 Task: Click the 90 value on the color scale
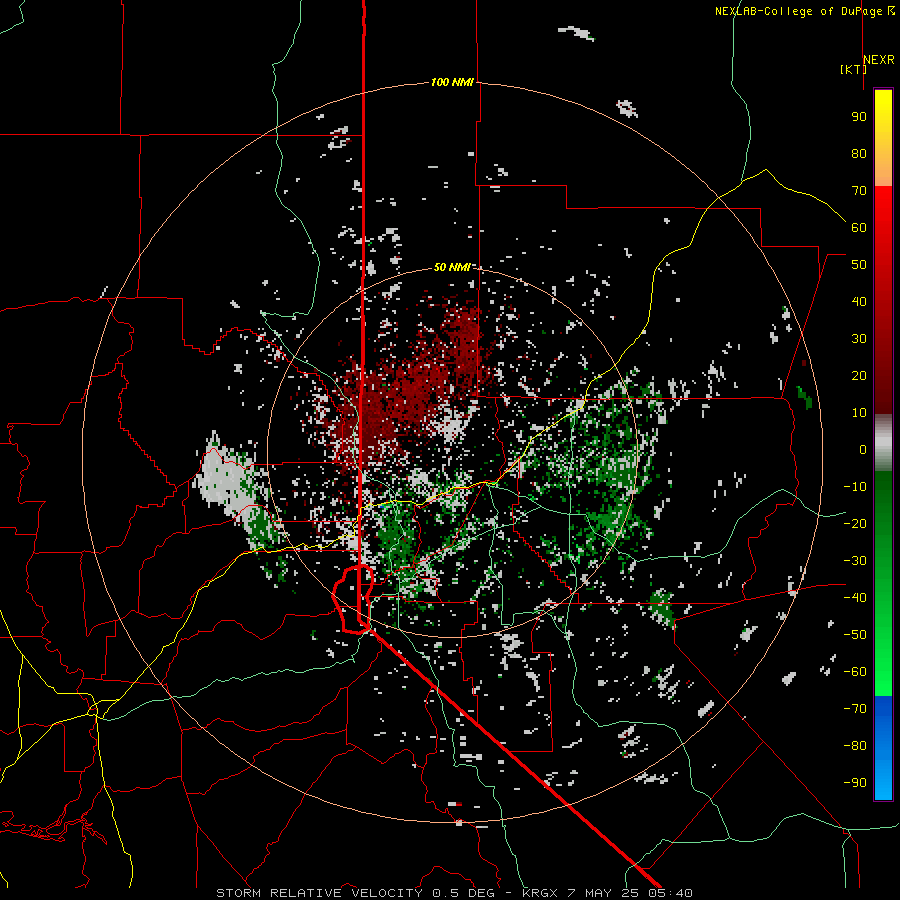coord(859,117)
